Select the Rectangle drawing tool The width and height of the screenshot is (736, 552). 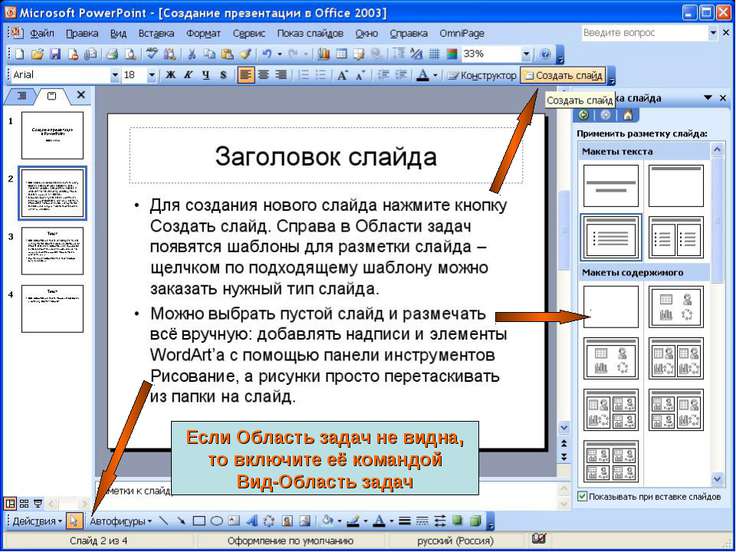pos(199,521)
